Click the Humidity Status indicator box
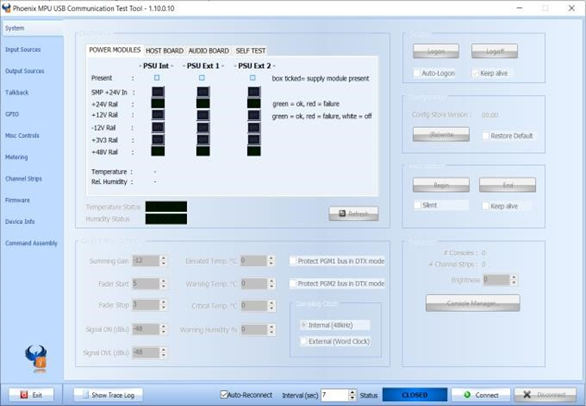Viewport: 586px width, 406px height. (166, 219)
